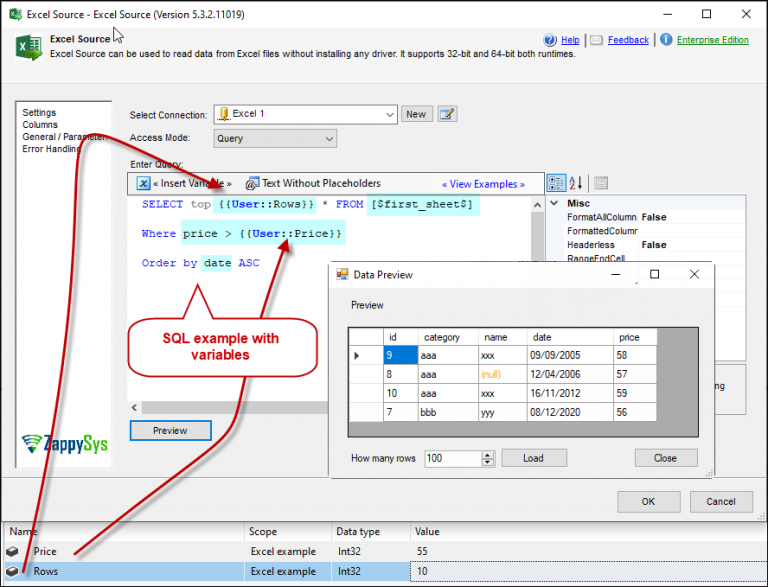Viewport: 768px width, 587px height.
Task: Click the category column header
Action: point(448,337)
